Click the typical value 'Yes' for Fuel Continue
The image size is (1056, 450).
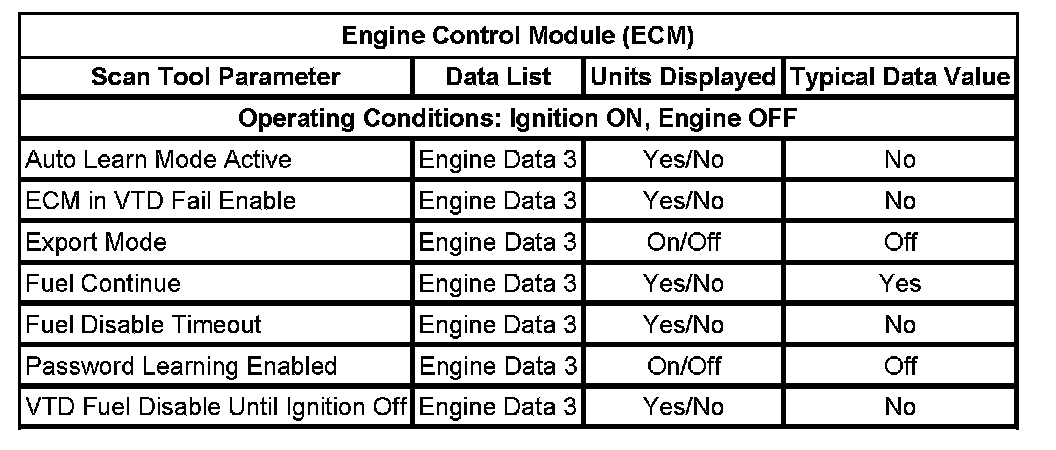(x=900, y=284)
